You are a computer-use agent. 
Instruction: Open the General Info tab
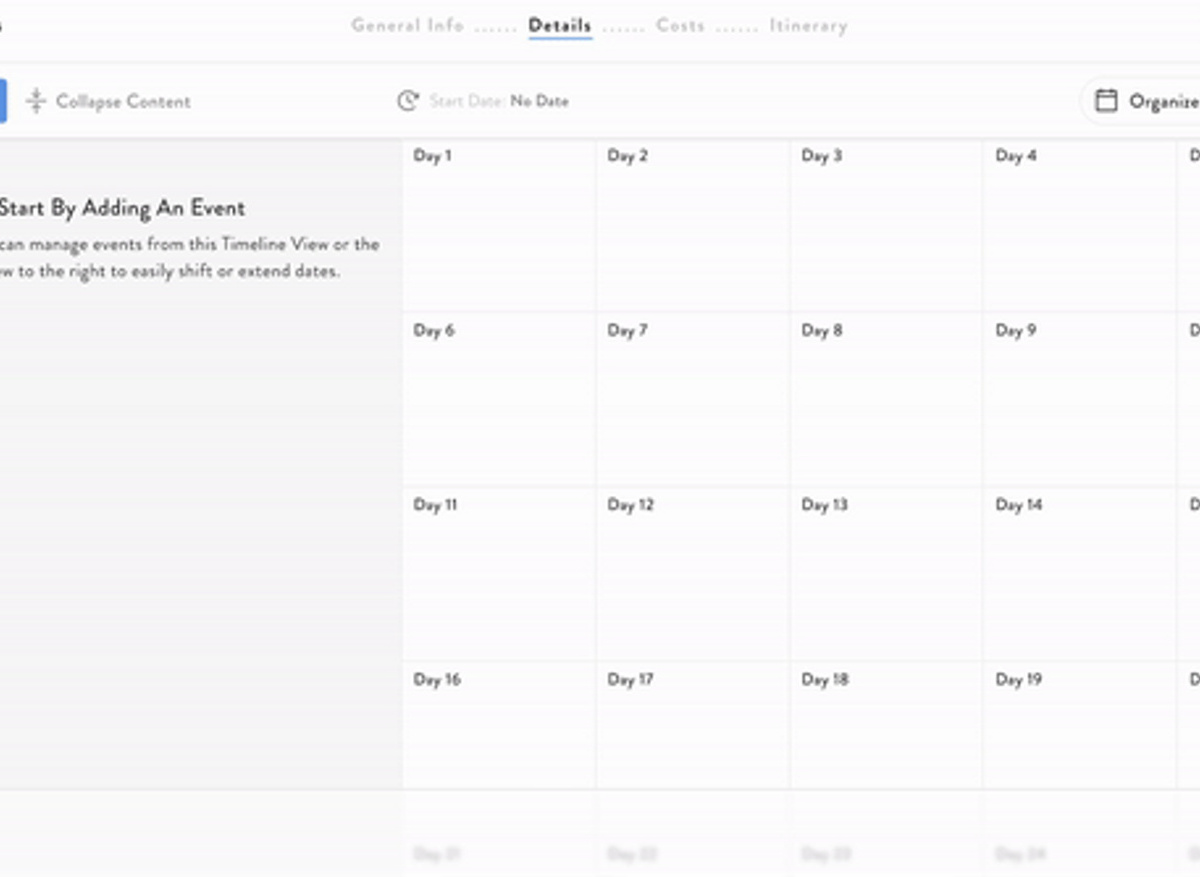point(407,26)
